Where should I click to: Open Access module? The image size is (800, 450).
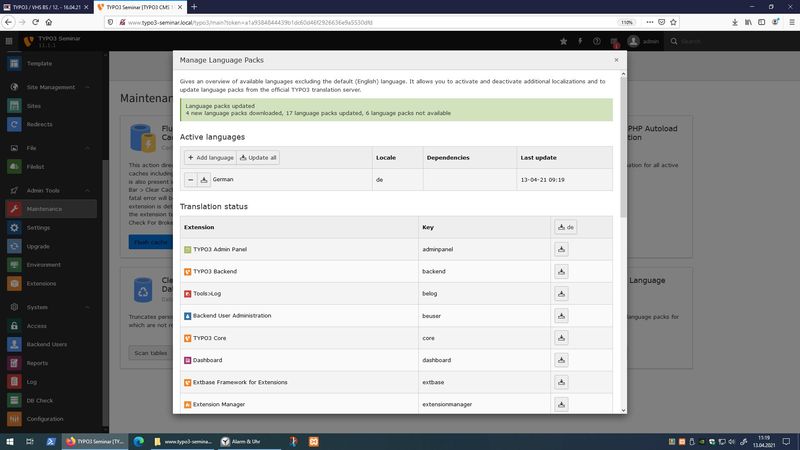[51, 326]
